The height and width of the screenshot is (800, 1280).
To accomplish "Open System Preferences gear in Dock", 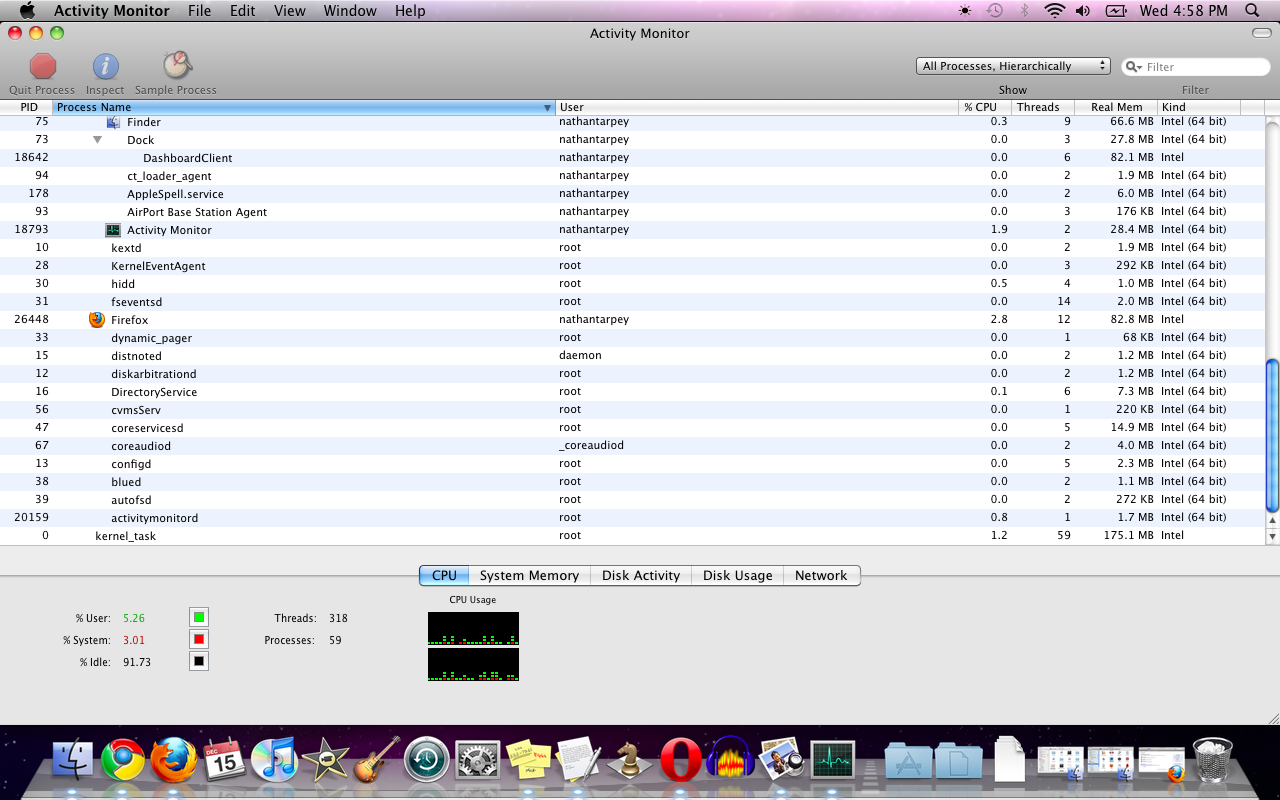I will pos(478,761).
